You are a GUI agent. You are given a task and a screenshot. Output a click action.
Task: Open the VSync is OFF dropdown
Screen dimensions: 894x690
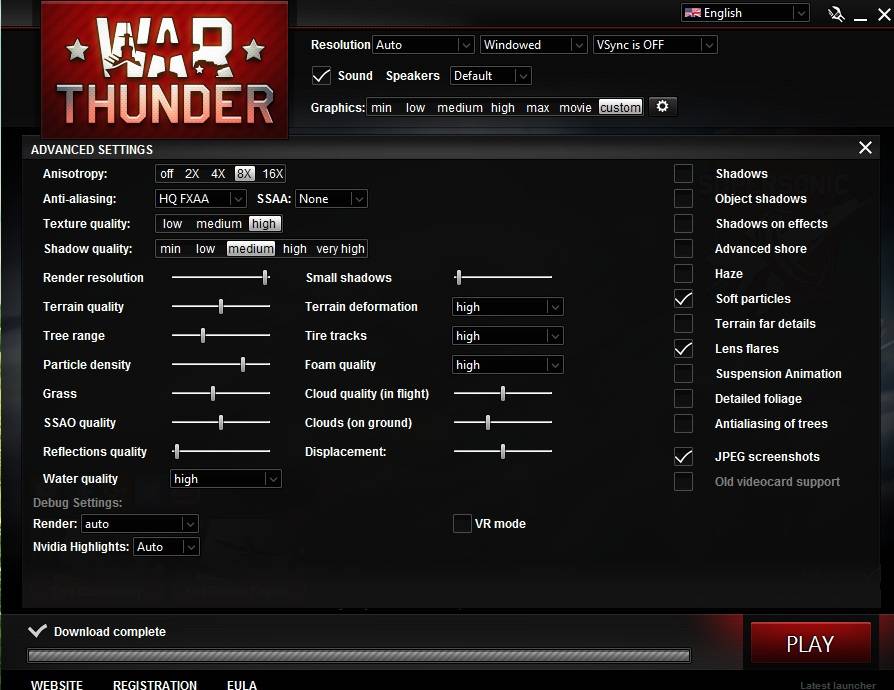pyautogui.click(x=655, y=44)
